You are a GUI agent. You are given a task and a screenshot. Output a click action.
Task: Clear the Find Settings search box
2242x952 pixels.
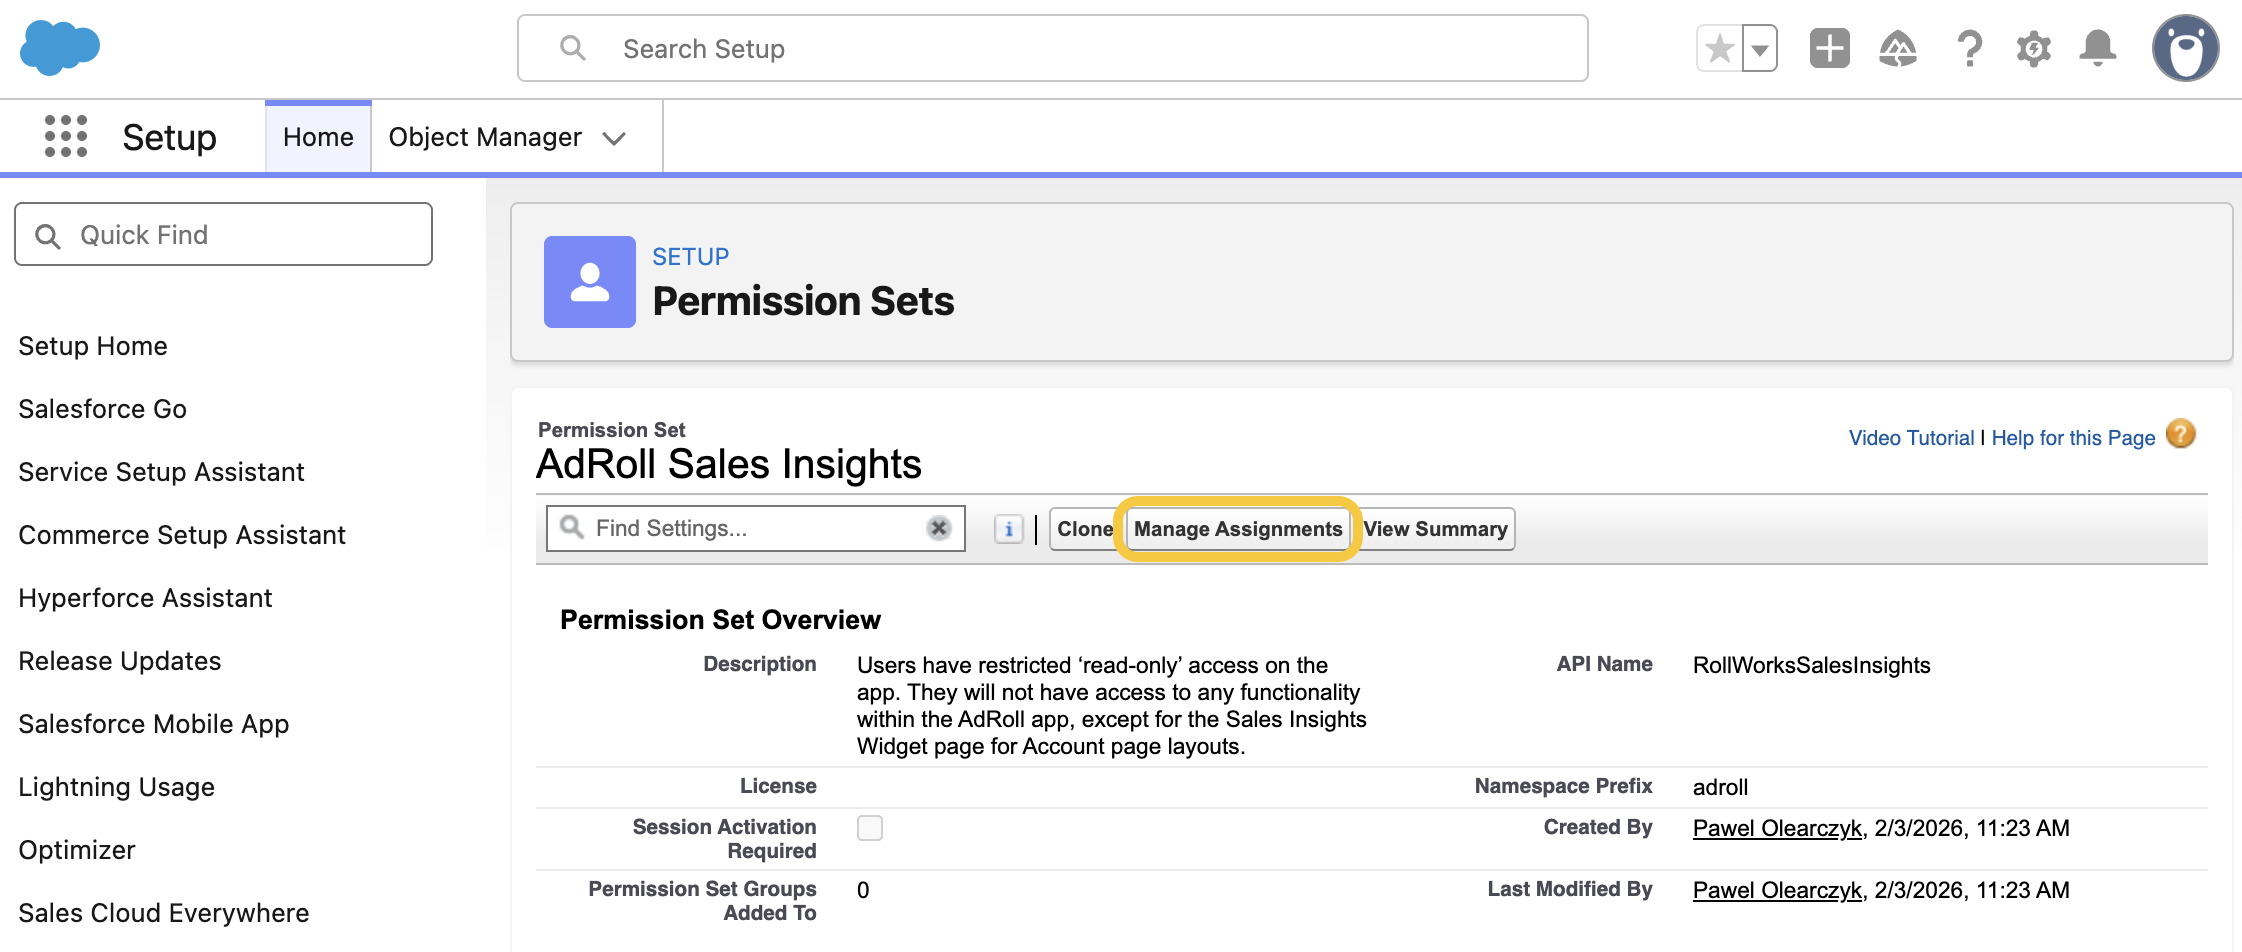click(938, 528)
